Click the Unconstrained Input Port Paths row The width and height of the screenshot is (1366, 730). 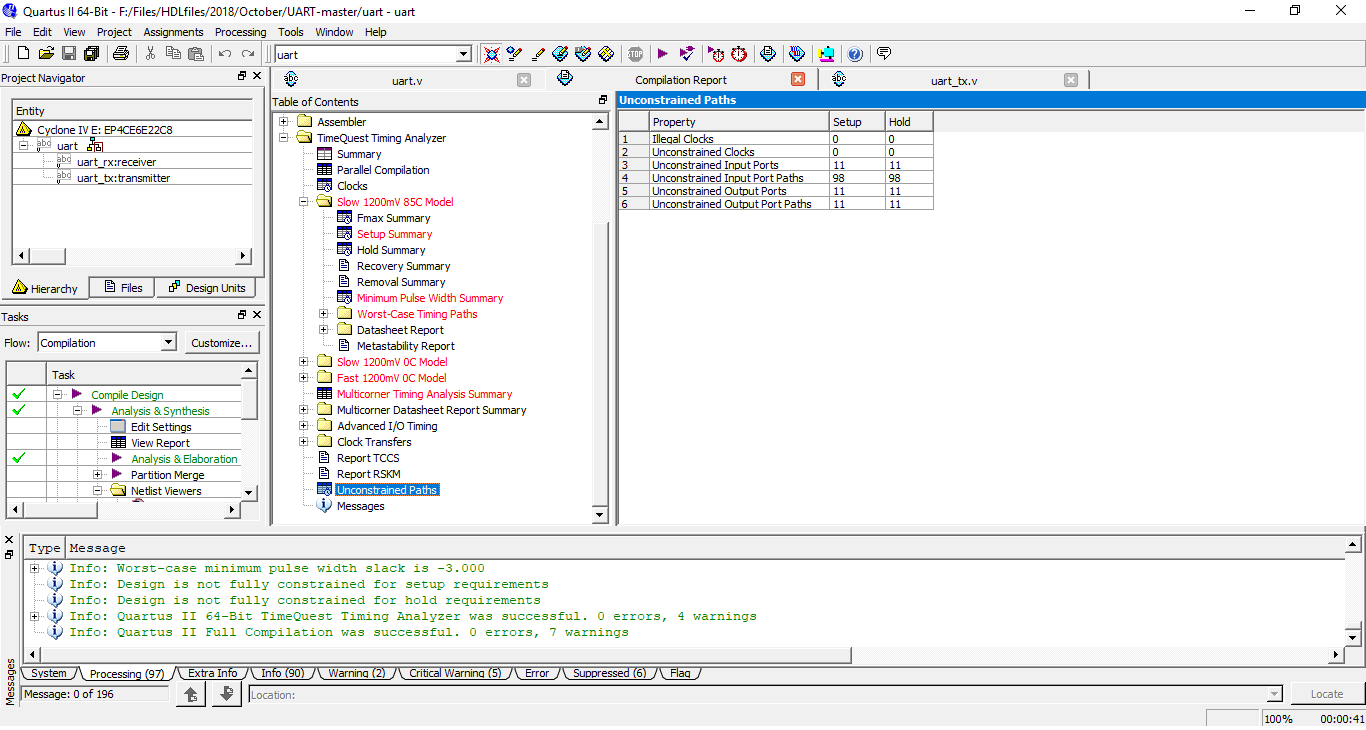[x=776, y=178]
